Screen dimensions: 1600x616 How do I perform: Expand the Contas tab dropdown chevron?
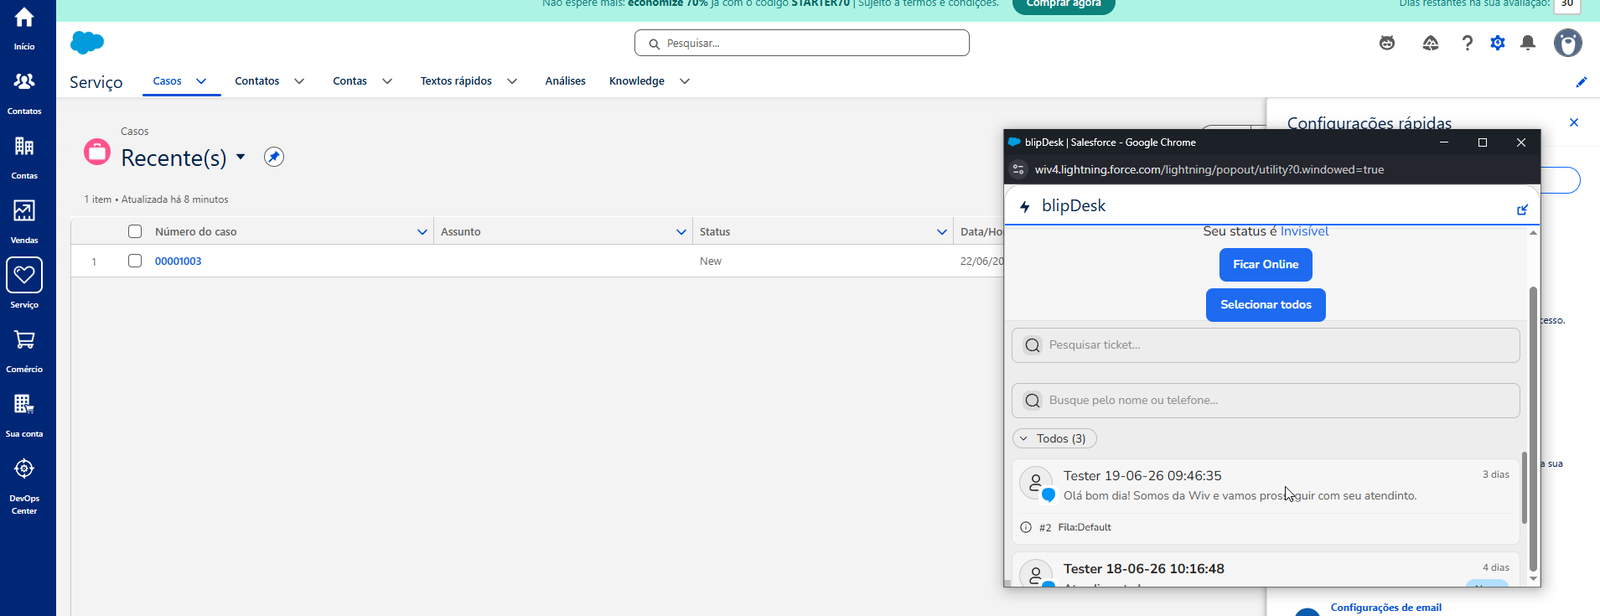(x=387, y=81)
